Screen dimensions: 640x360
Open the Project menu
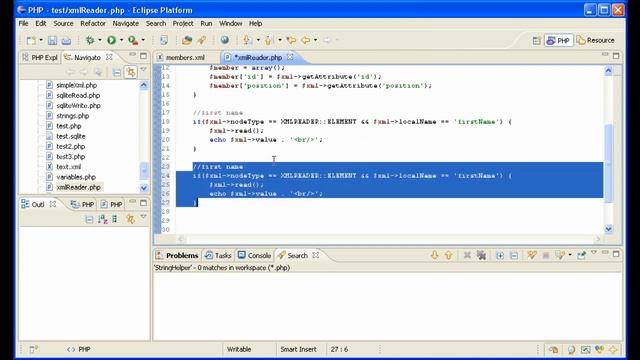(x=183, y=23)
